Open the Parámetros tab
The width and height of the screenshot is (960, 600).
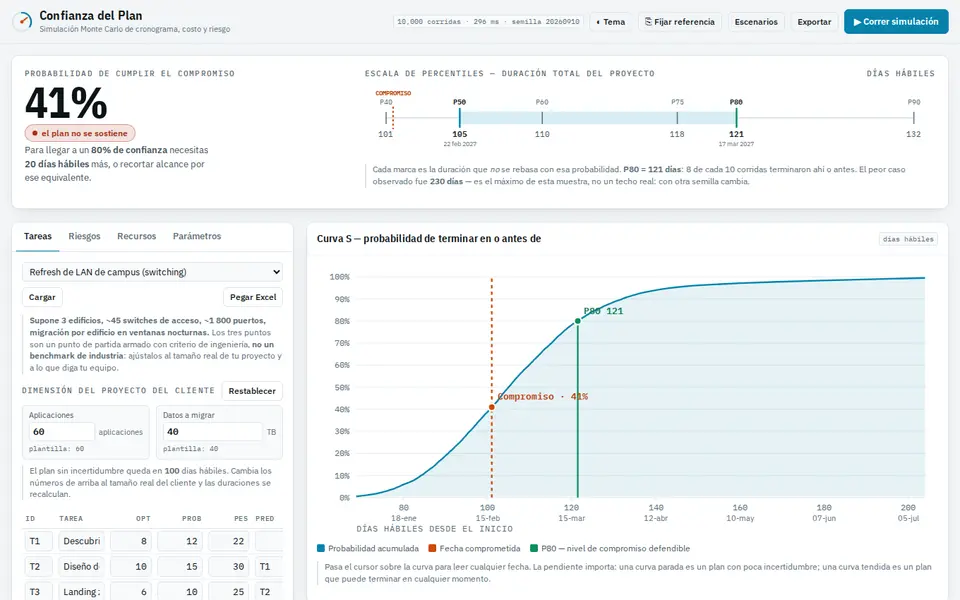(197, 236)
